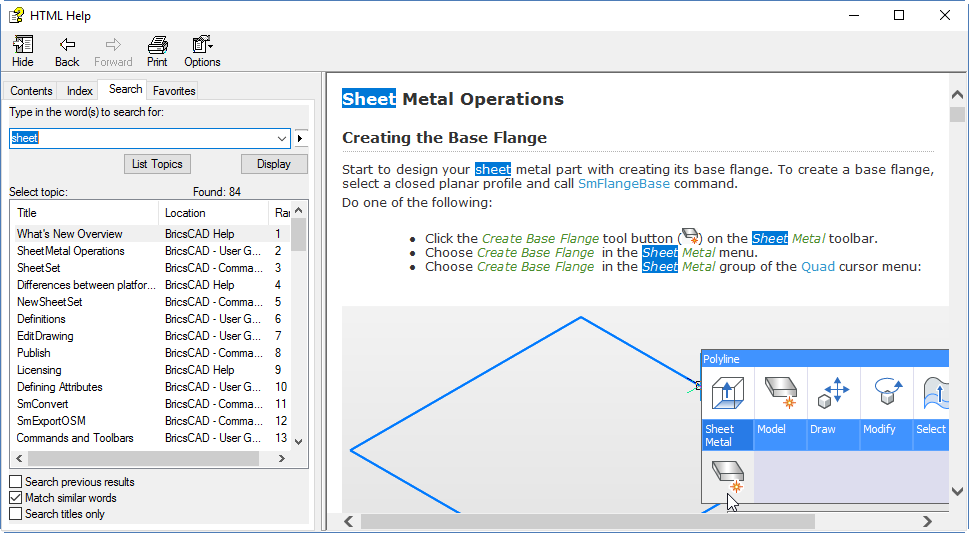
Task: Uncheck Match similar words checkbox
Action: coord(16,498)
